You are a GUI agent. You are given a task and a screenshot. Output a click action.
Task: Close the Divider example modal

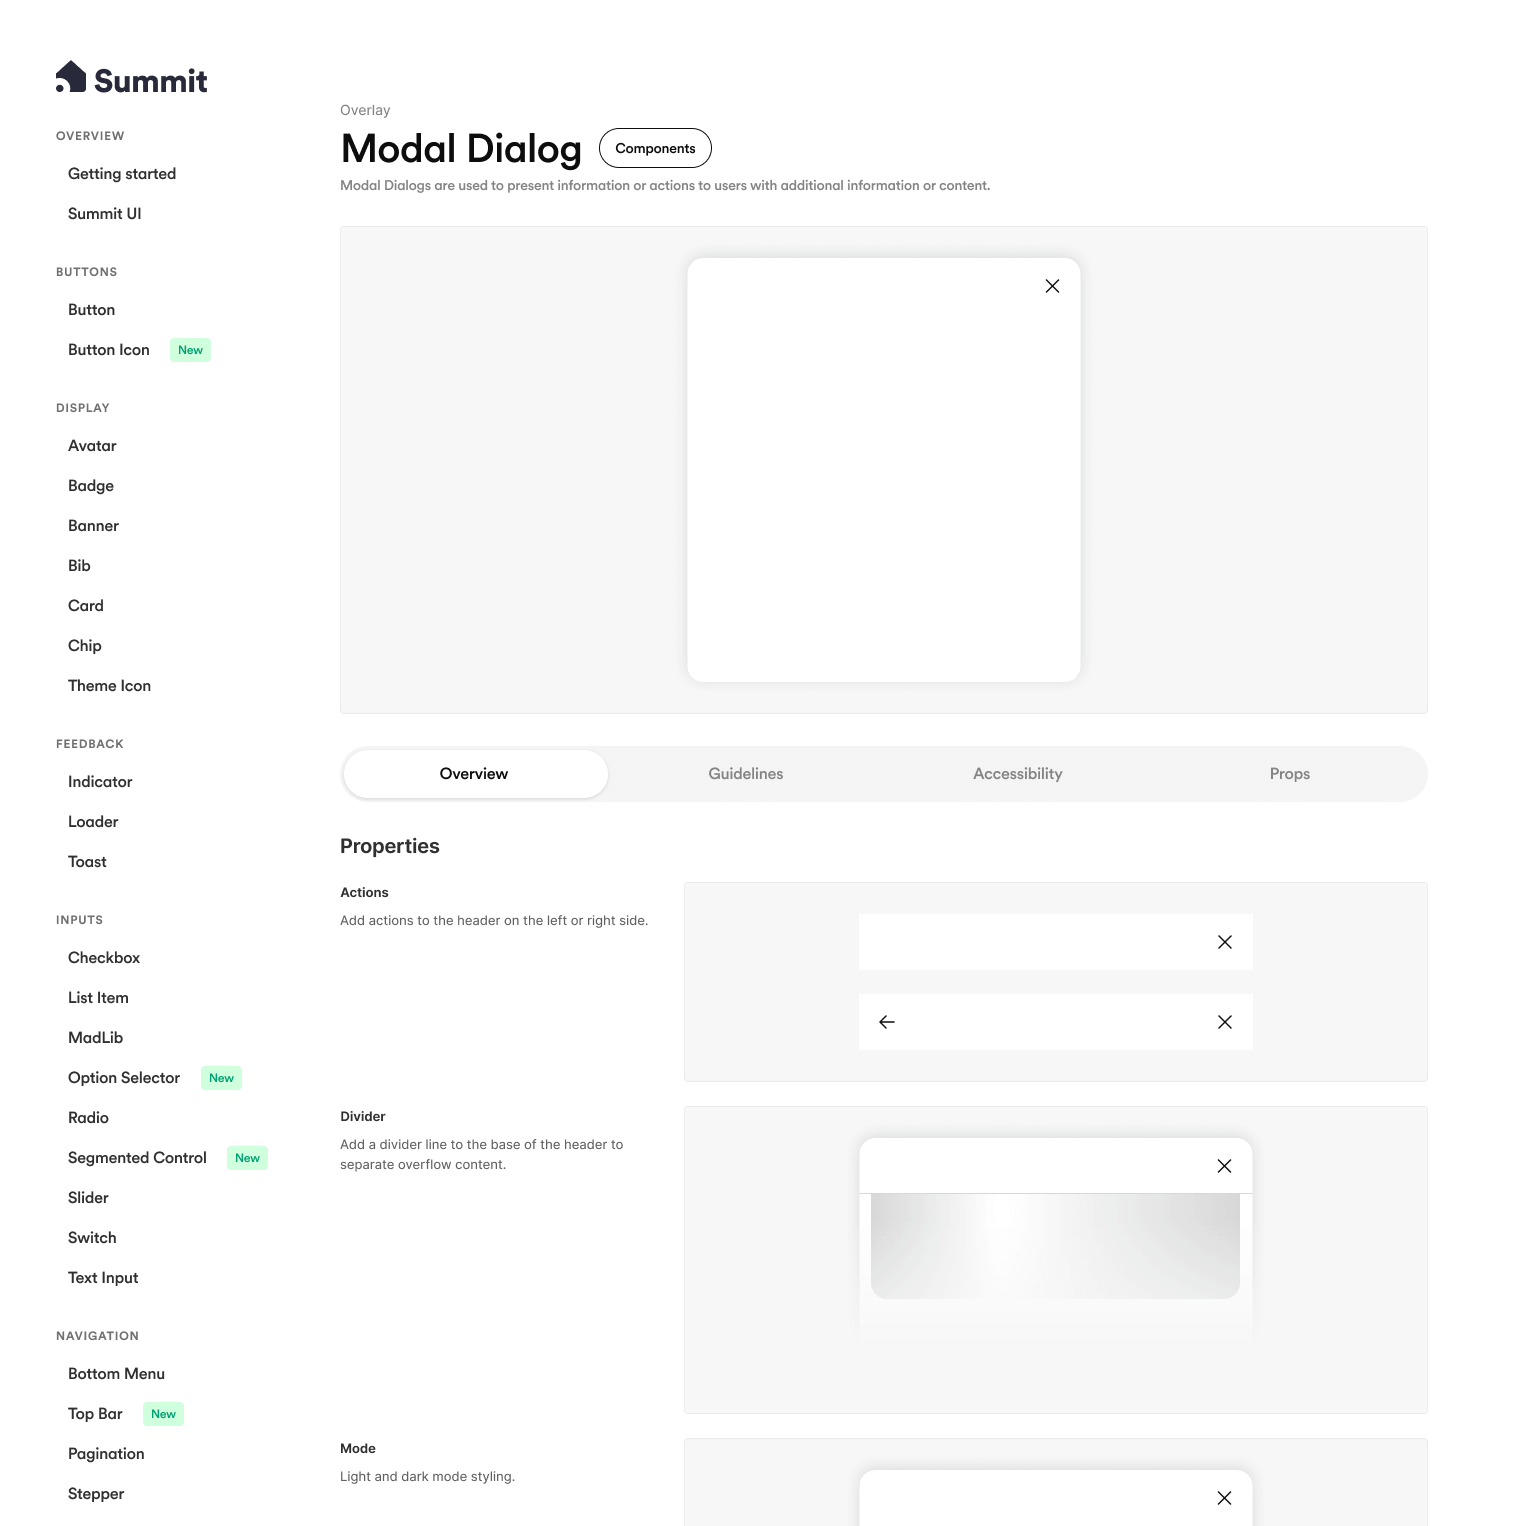(x=1224, y=1166)
